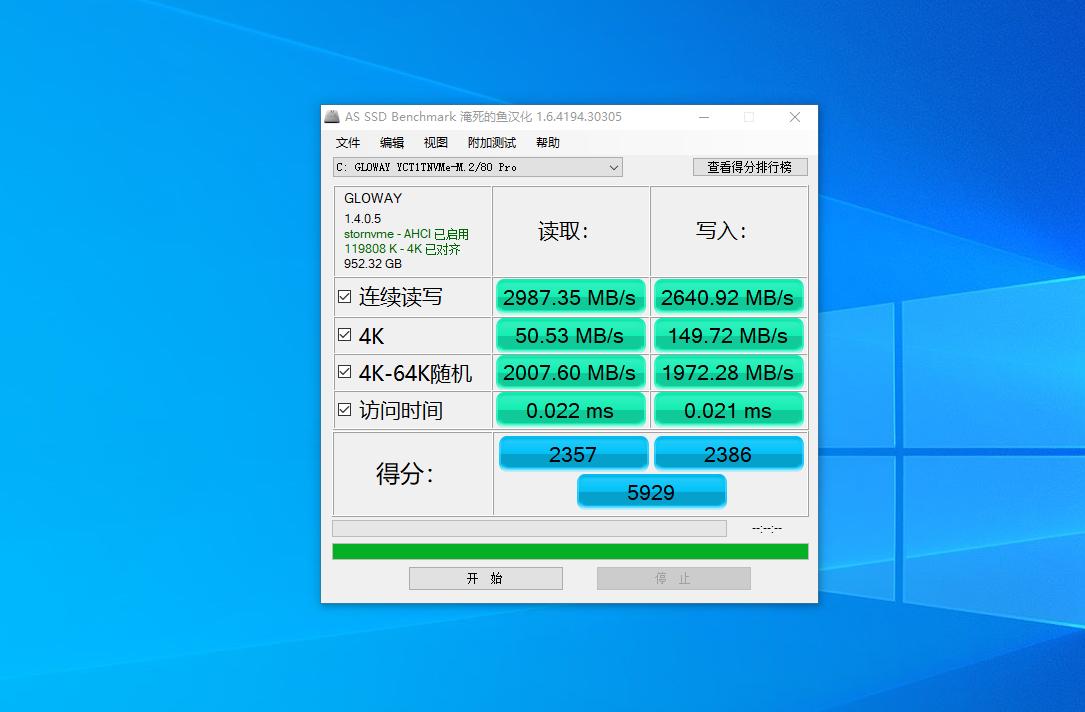Click the 读取 (Read) column header area
The width and height of the screenshot is (1085, 712).
coord(570,230)
